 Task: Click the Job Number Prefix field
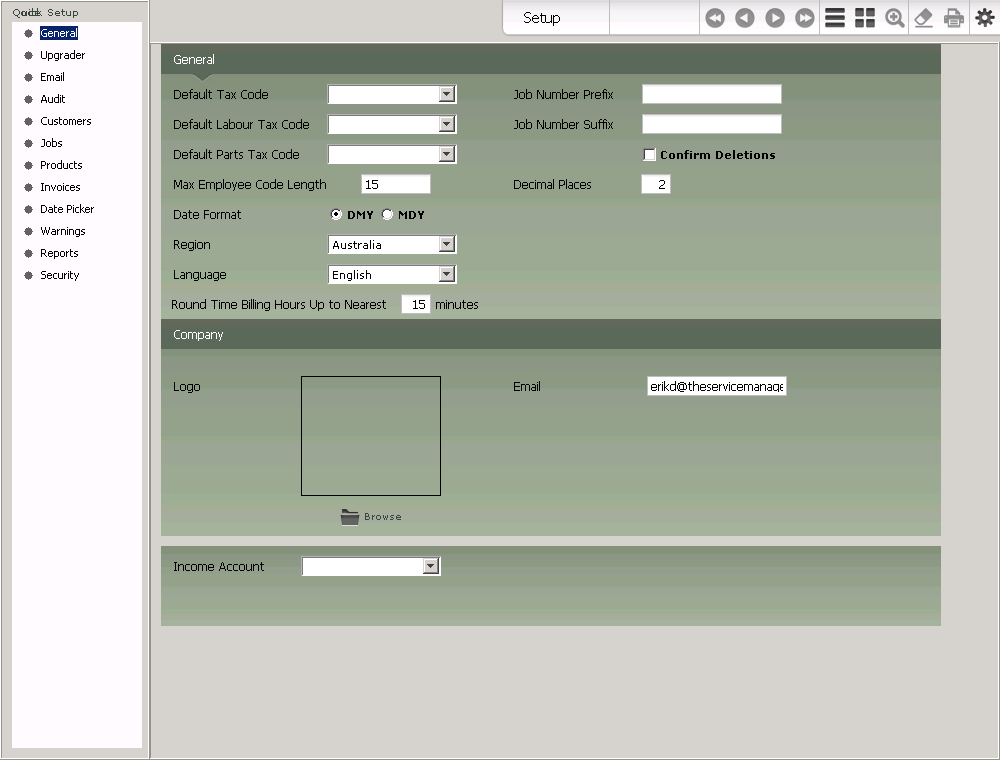click(x=711, y=95)
